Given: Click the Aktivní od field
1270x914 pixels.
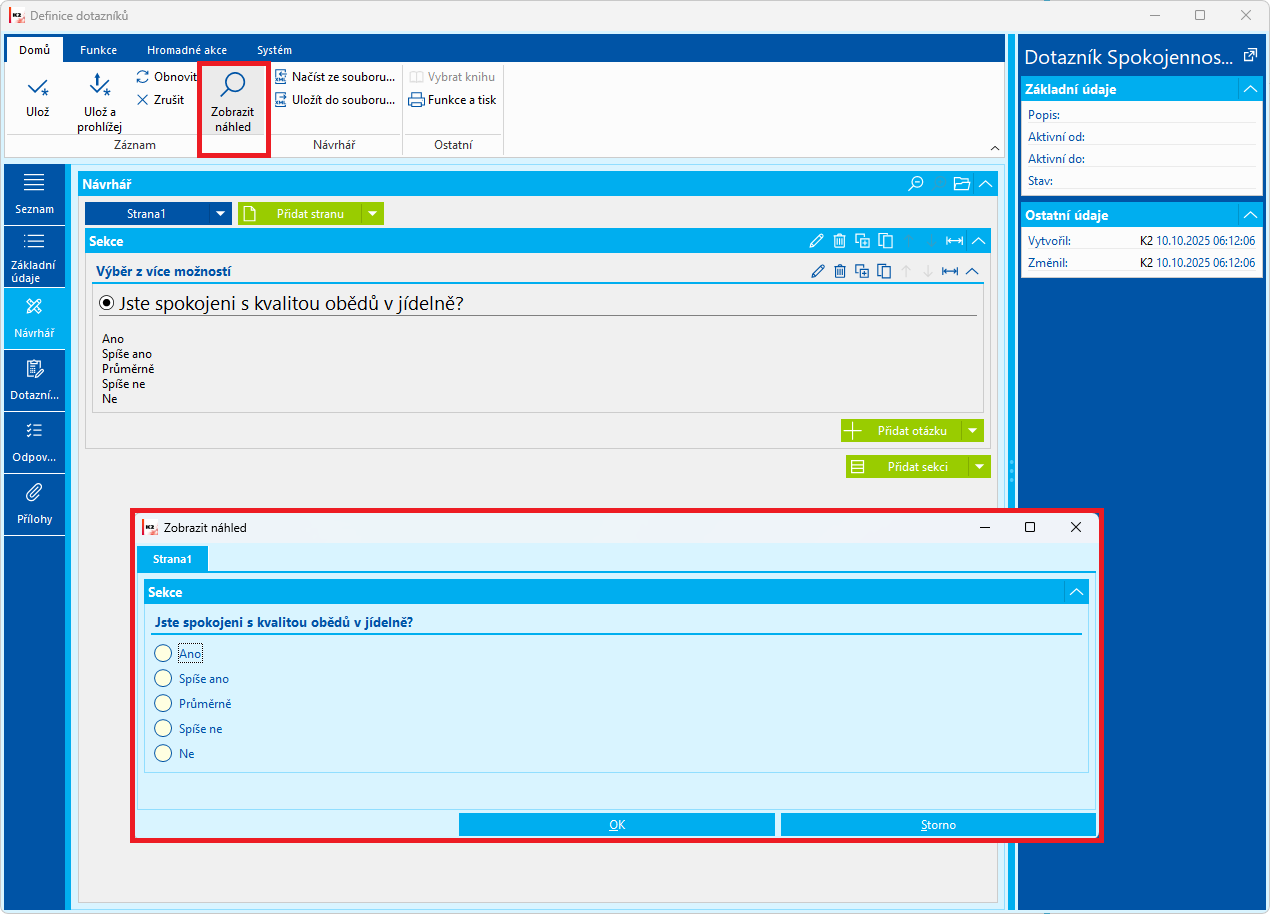Looking at the screenshot, I should 1141,137.
